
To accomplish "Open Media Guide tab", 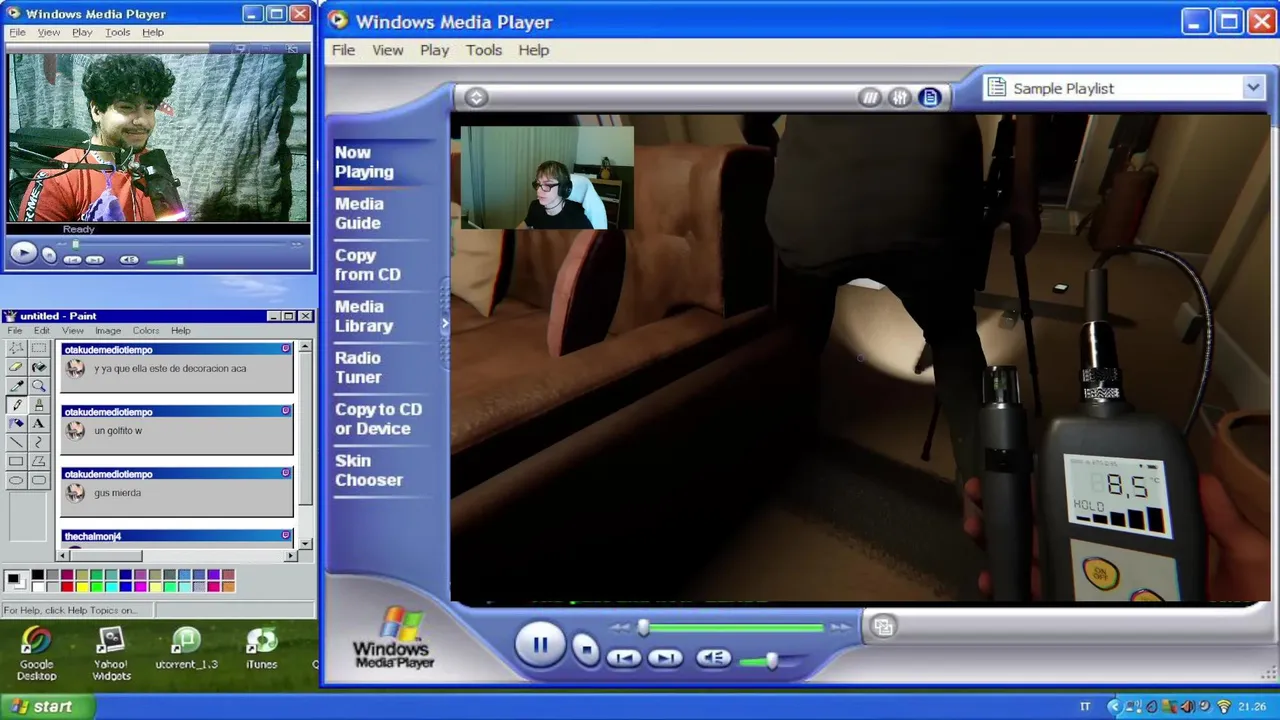I will [359, 213].
